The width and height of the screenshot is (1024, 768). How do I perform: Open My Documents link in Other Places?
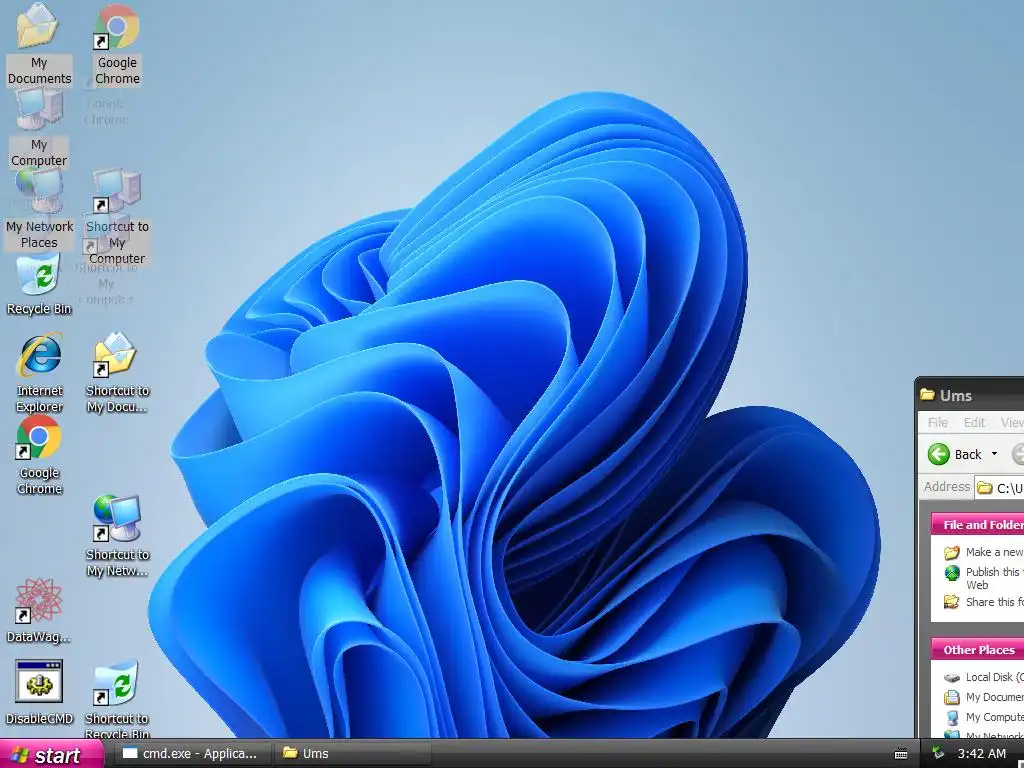tap(995, 697)
